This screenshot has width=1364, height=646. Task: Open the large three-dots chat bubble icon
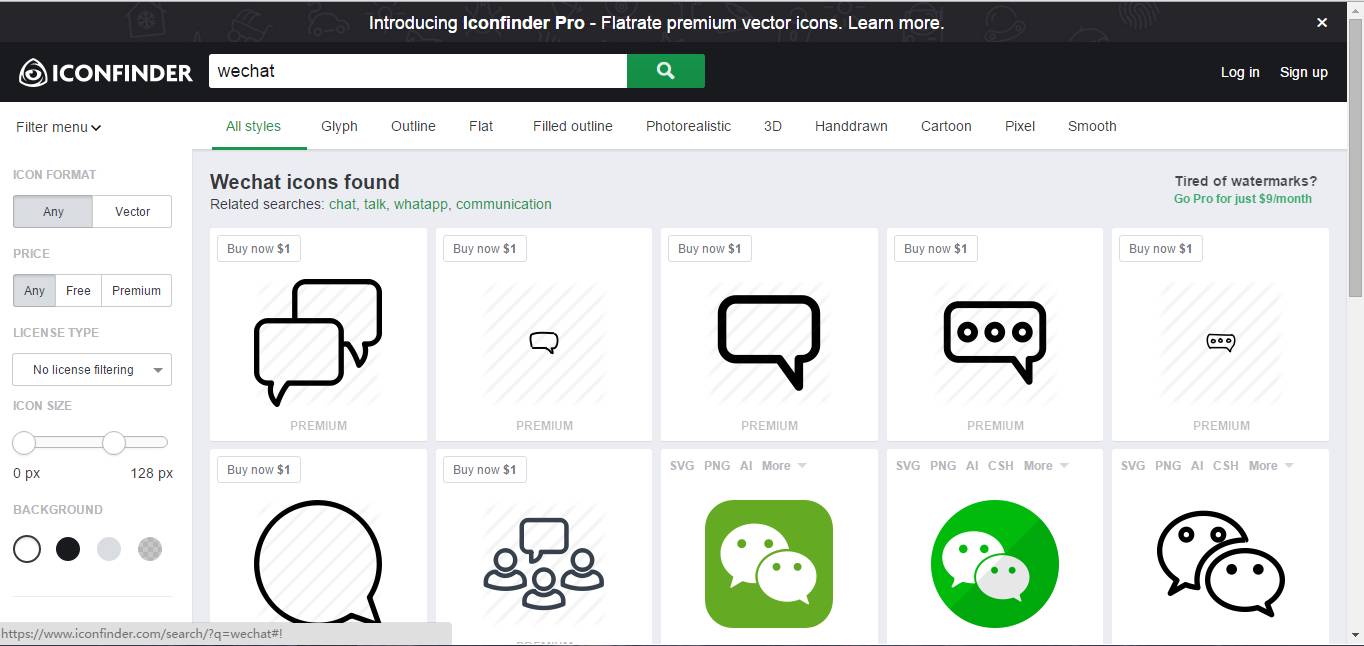click(995, 342)
